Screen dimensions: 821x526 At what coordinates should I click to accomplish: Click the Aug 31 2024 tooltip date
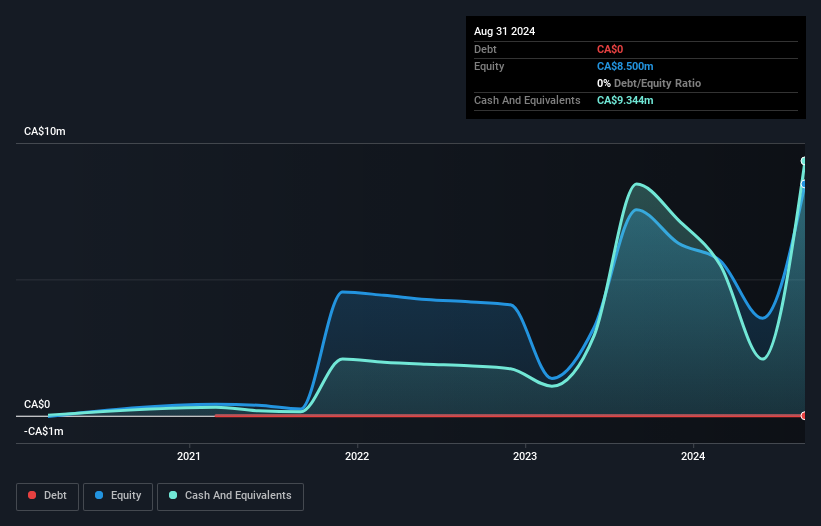point(504,31)
